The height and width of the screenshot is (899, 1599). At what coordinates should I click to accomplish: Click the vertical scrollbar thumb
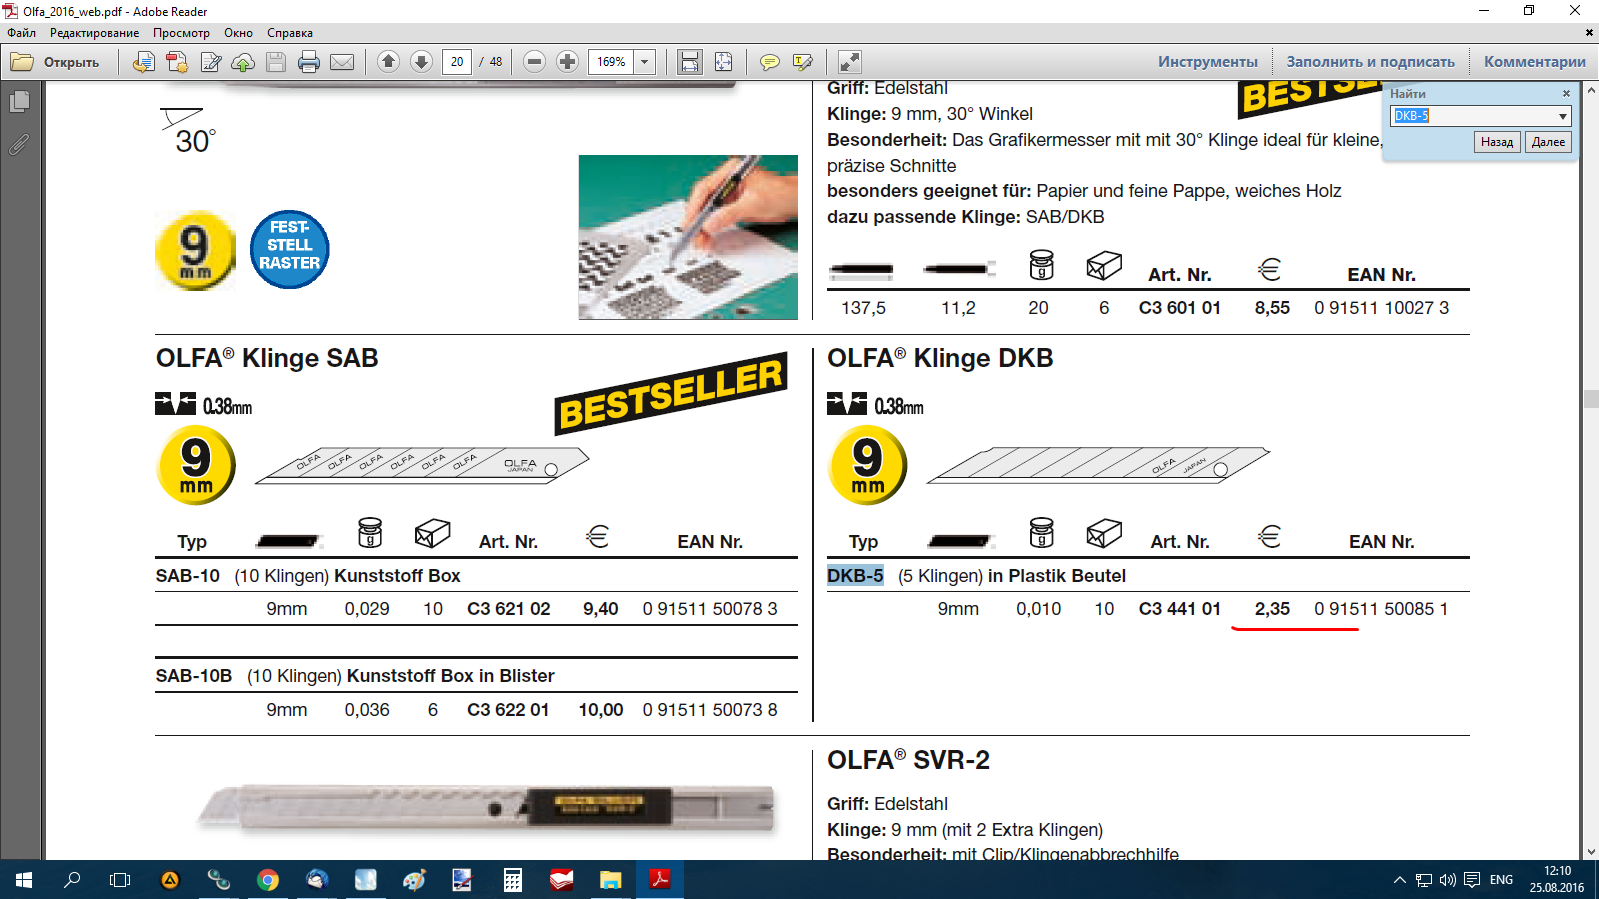1591,398
